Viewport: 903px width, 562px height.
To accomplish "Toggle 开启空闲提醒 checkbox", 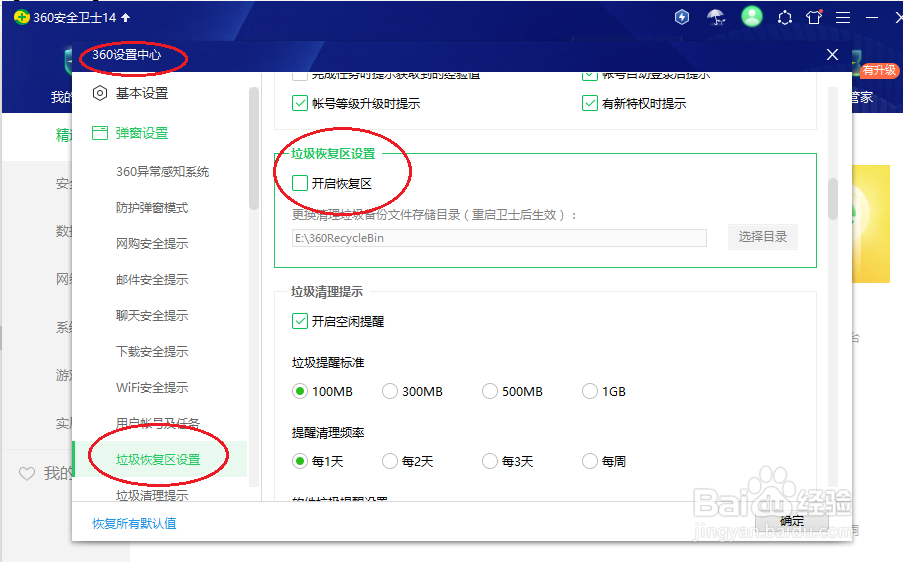I will click(x=299, y=321).
